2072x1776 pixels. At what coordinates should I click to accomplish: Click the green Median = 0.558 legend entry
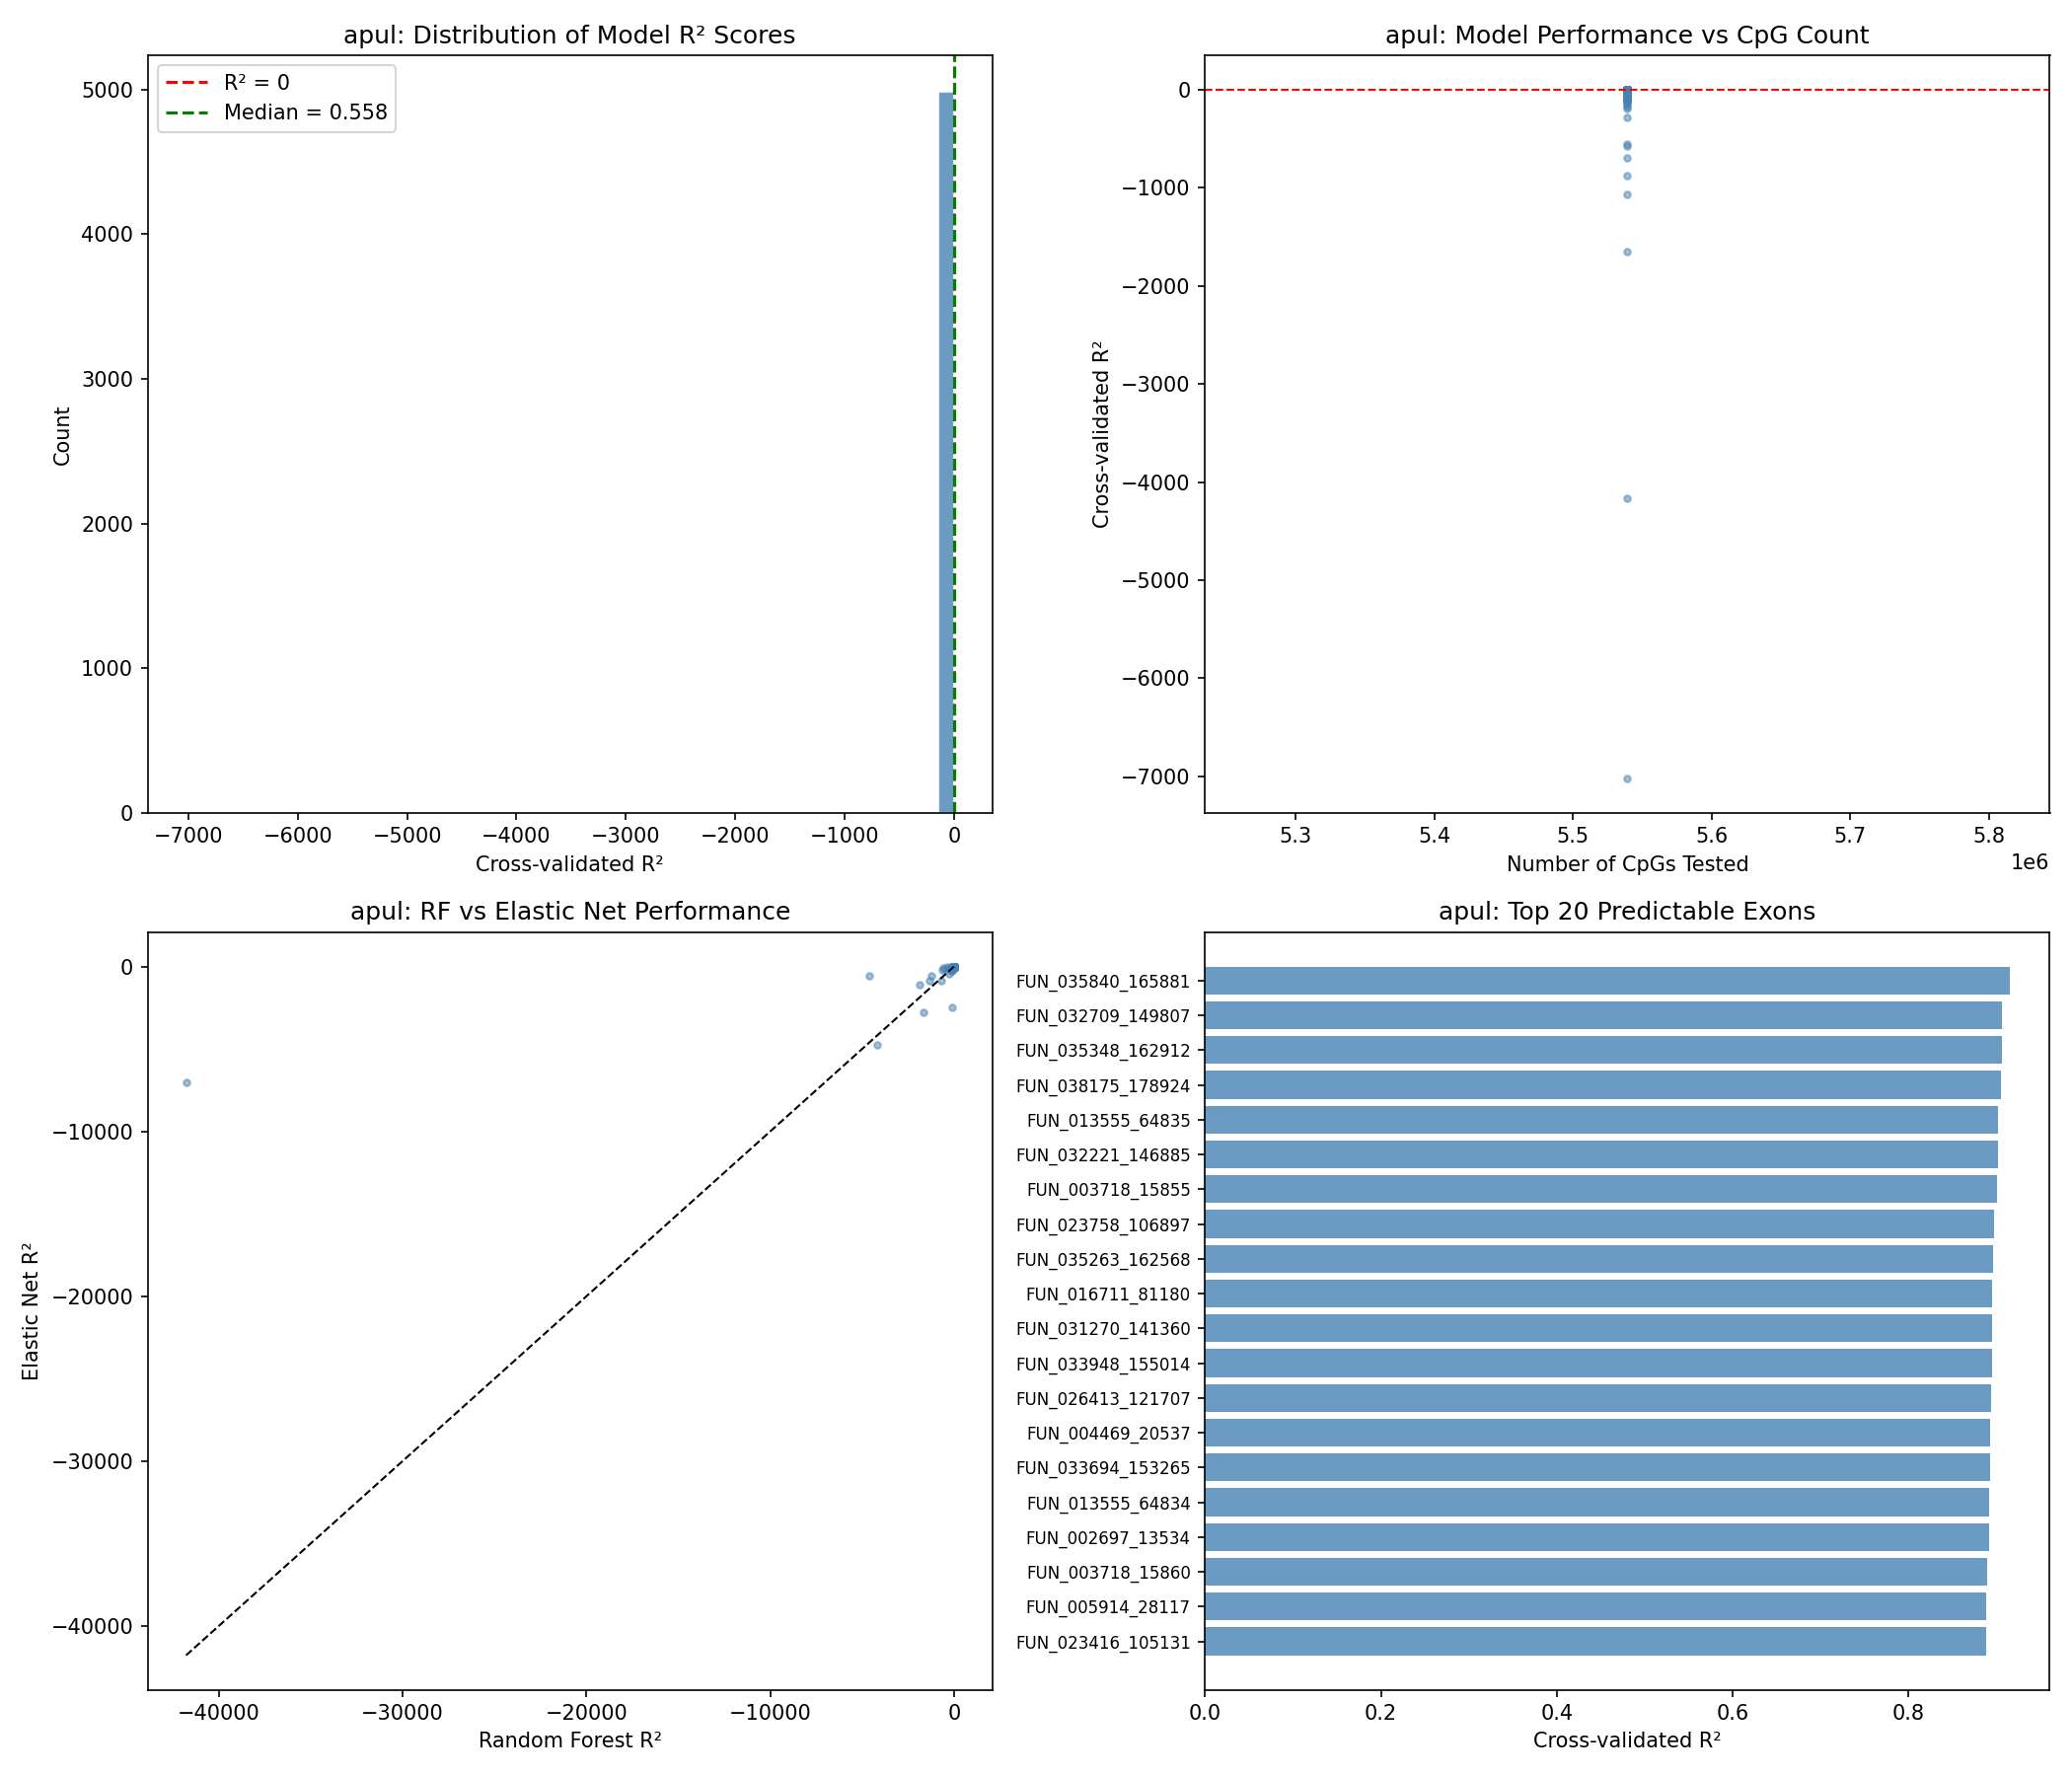pos(304,112)
